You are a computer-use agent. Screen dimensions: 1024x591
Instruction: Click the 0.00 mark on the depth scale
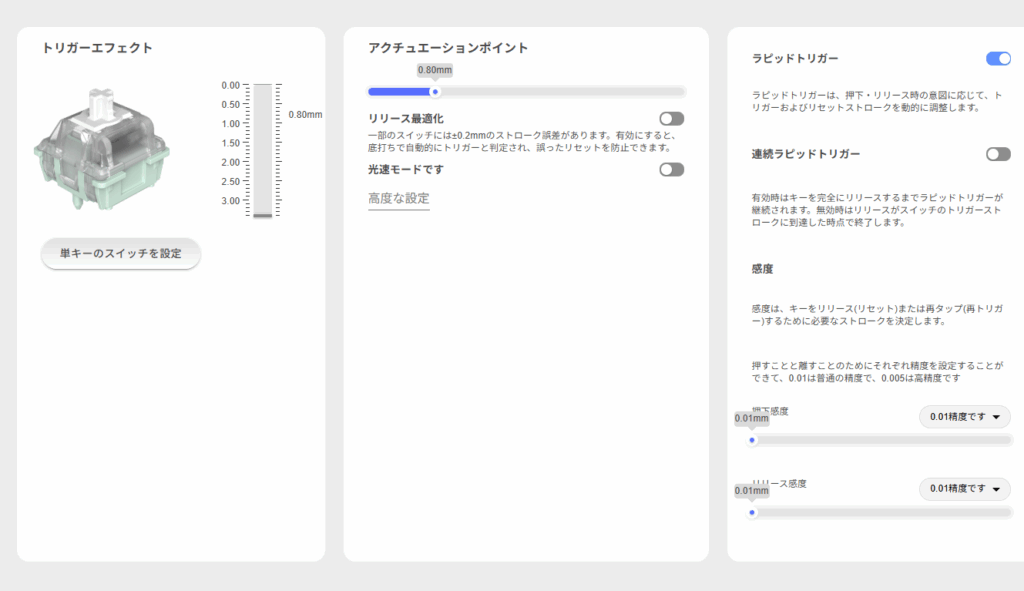(x=230, y=85)
